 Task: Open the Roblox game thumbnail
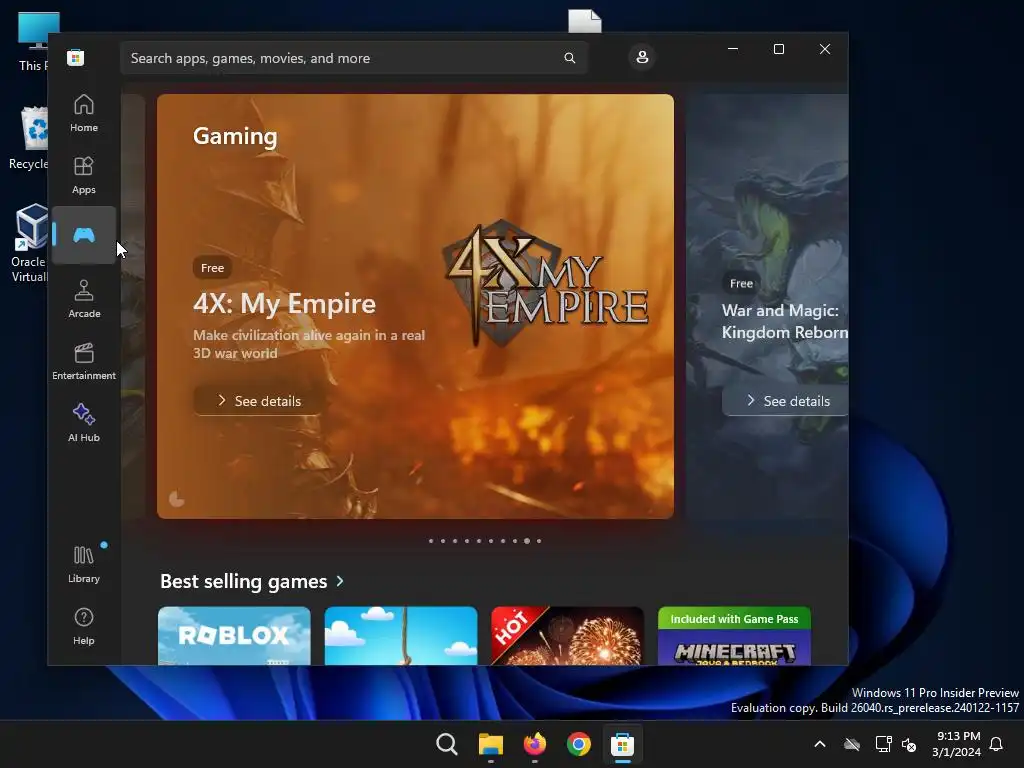234,636
